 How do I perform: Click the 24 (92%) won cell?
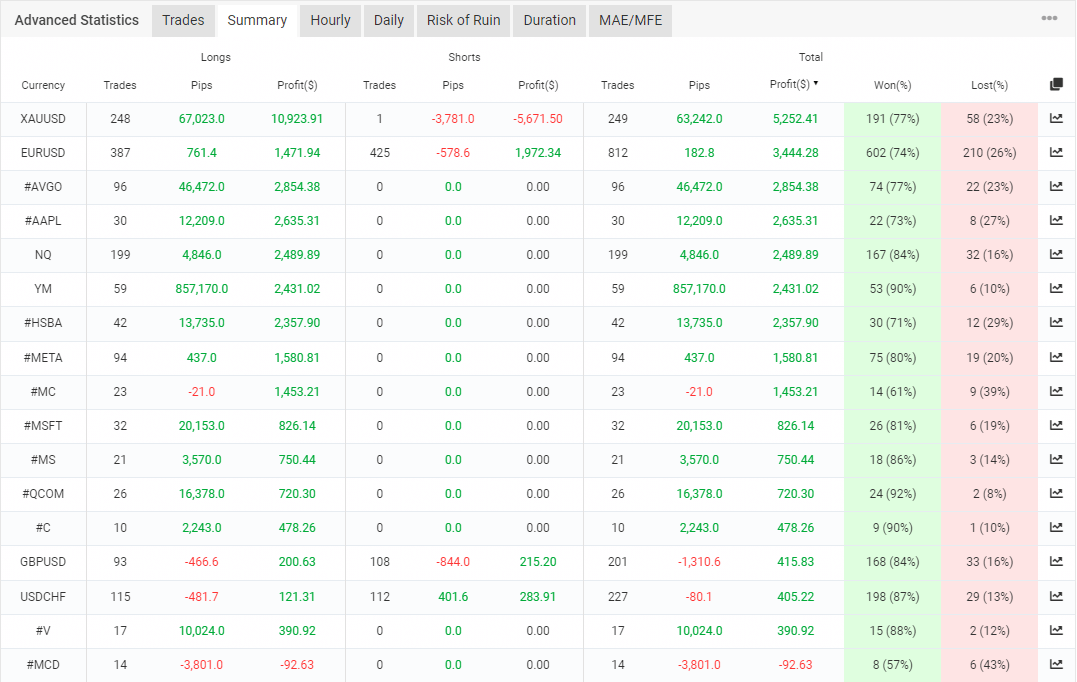pos(892,494)
